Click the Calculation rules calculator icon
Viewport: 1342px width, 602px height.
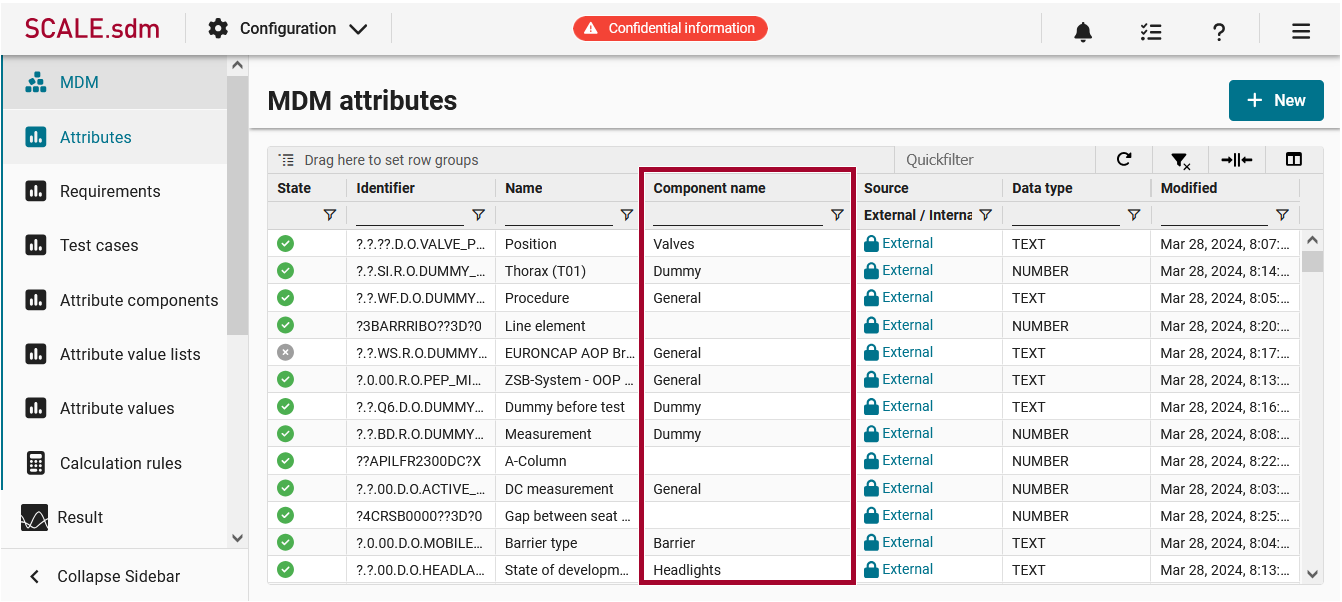36,463
